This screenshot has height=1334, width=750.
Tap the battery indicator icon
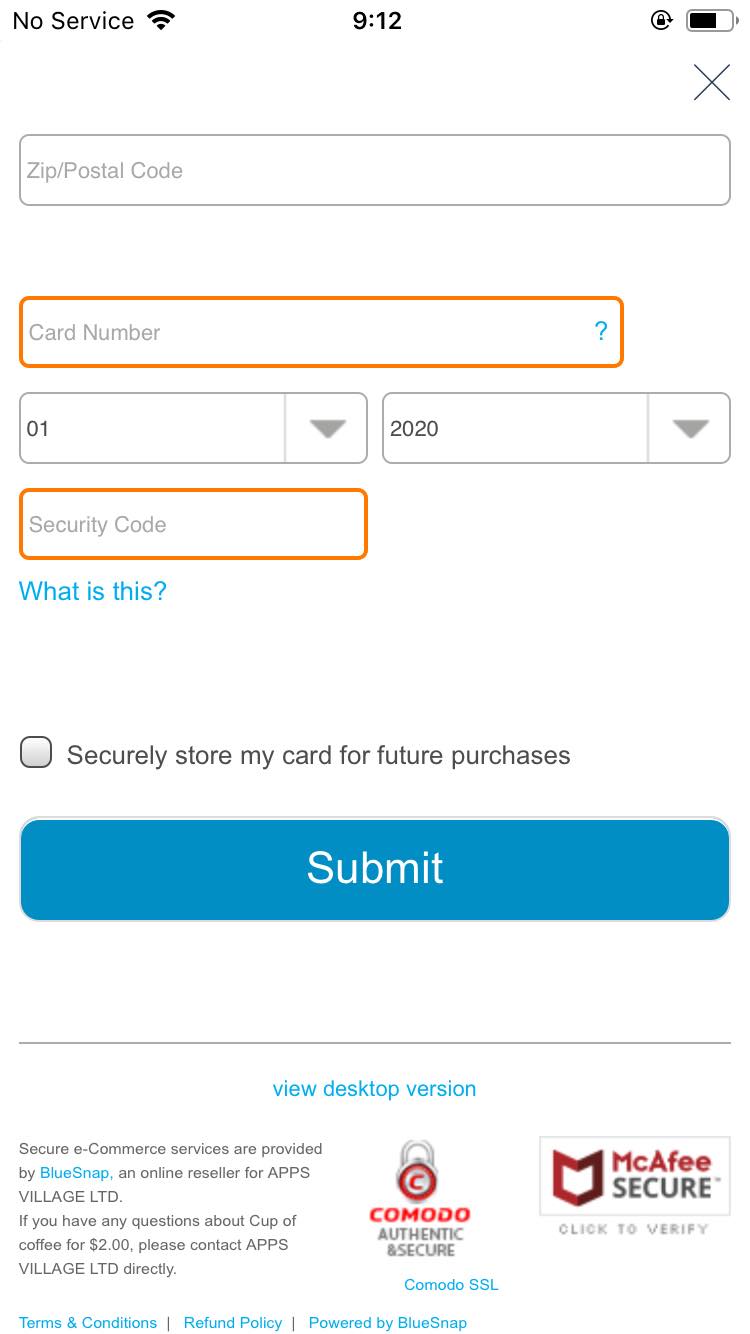(x=710, y=20)
